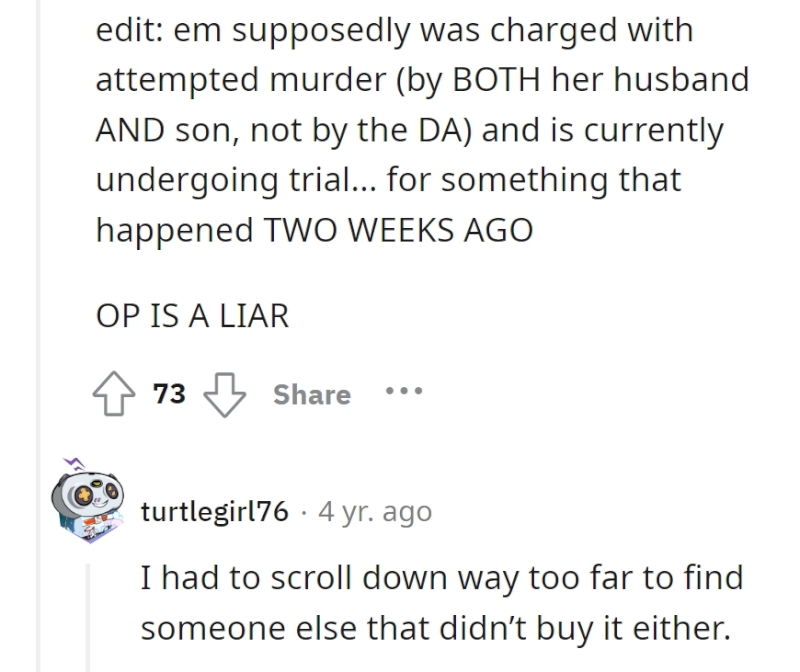Open the permalink from '4 yr. ago' timestamp

(375, 511)
